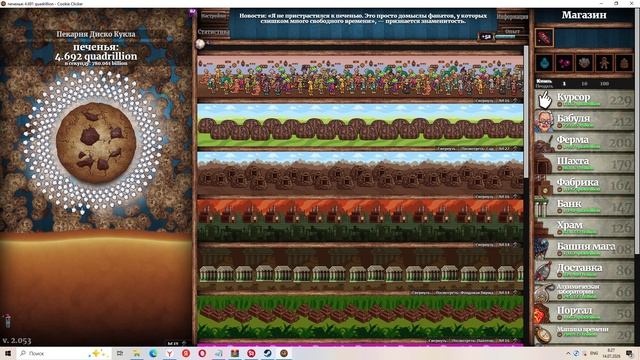Open the Информация info menu

pyautogui.click(x=512, y=17)
